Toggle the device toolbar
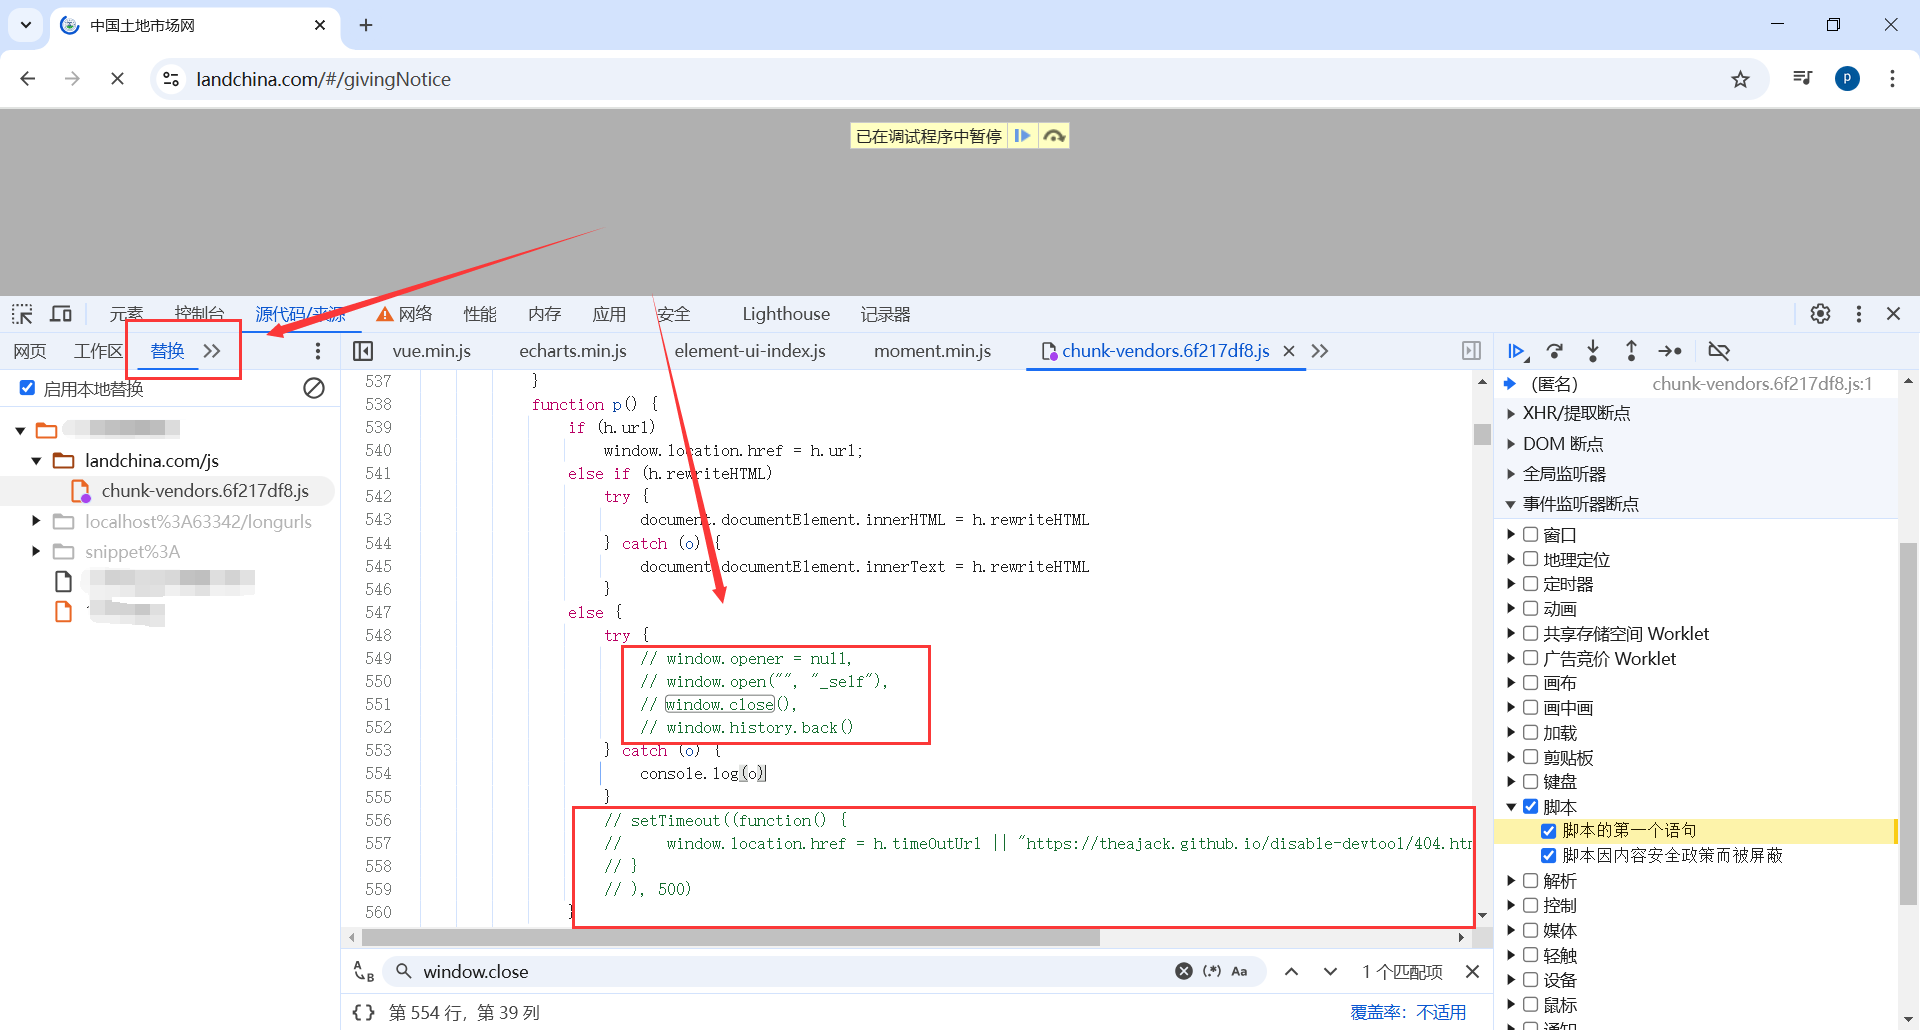This screenshot has width=1920, height=1030. click(61, 314)
